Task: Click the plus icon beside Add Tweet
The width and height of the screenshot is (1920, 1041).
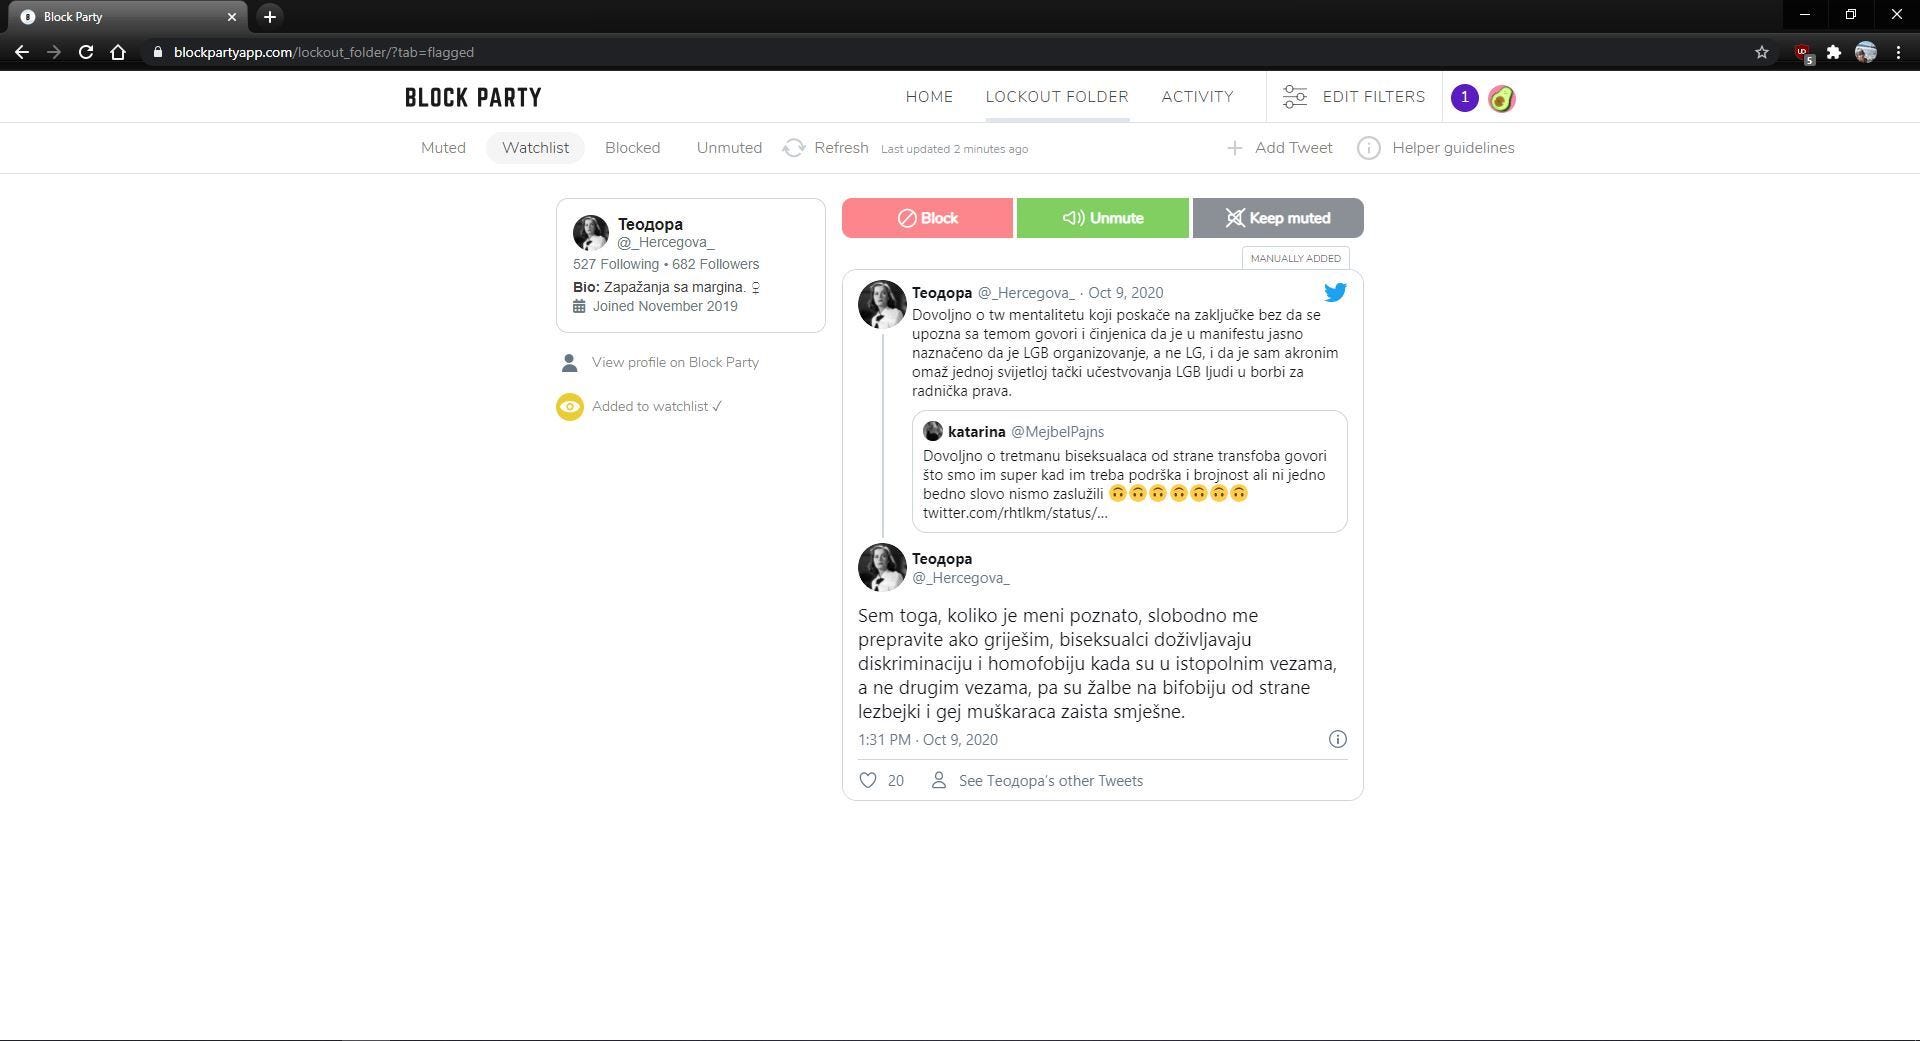Action: (x=1235, y=148)
